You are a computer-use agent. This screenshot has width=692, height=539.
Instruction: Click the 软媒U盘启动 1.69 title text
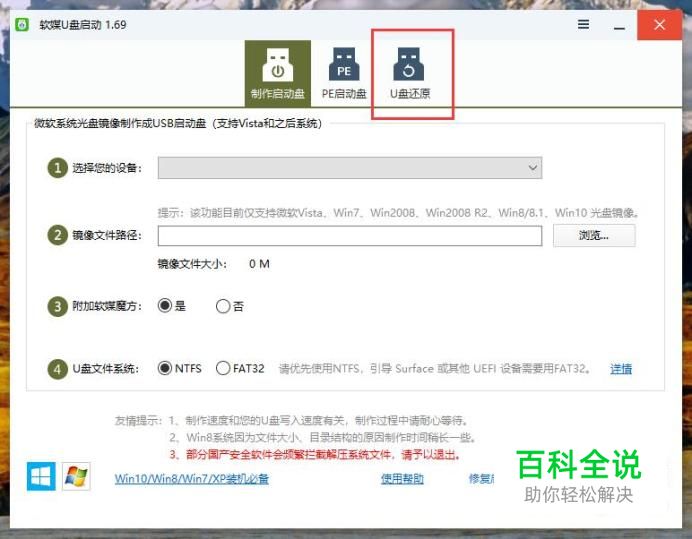coord(83,25)
